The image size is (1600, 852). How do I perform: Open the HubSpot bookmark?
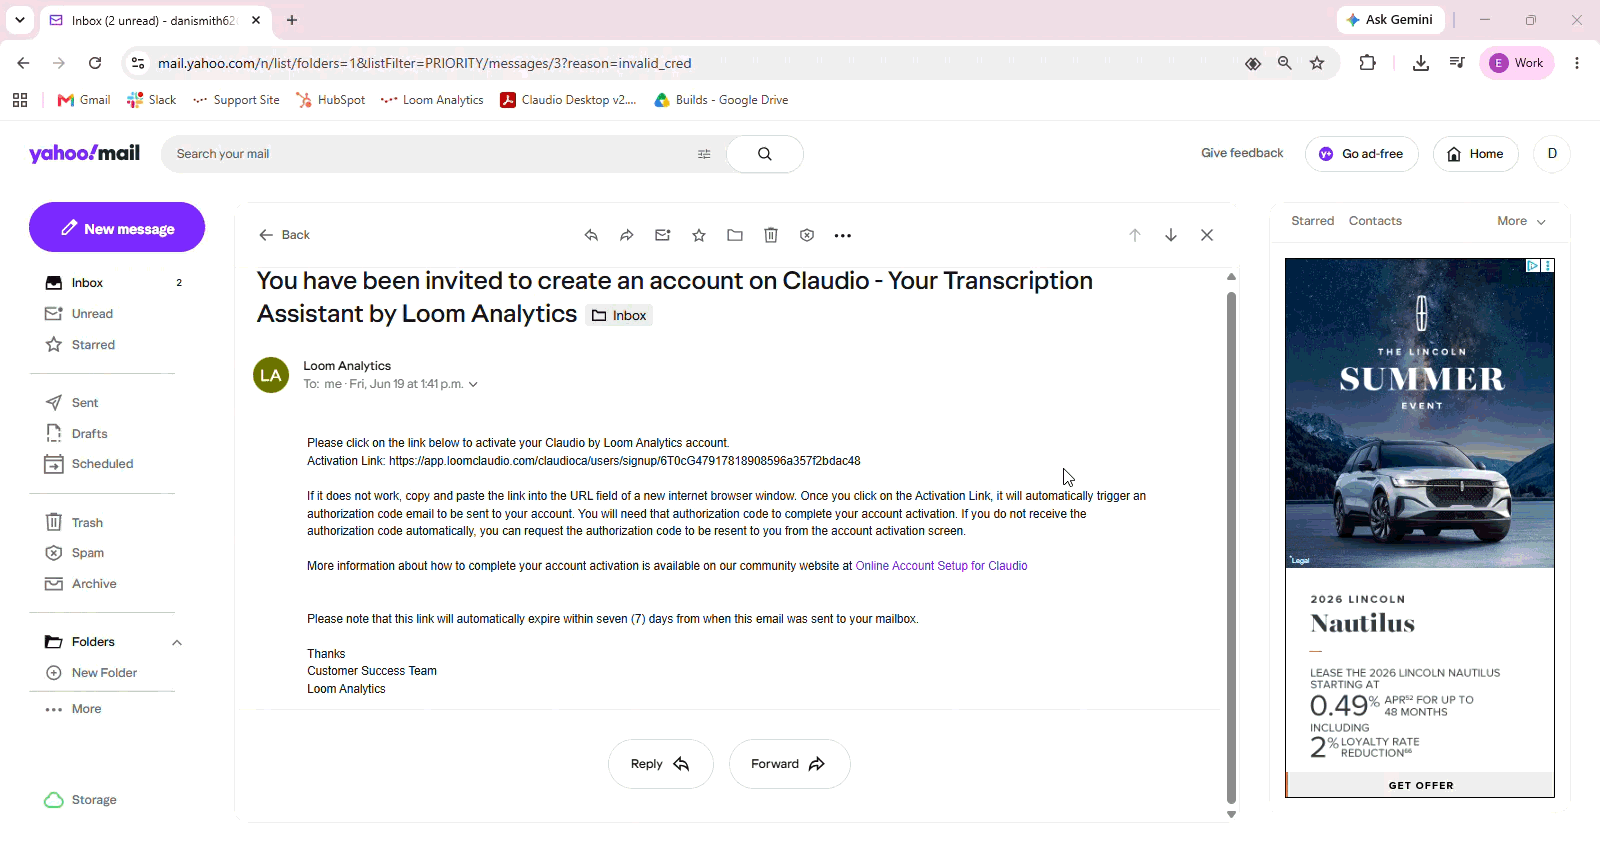[x=330, y=100]
